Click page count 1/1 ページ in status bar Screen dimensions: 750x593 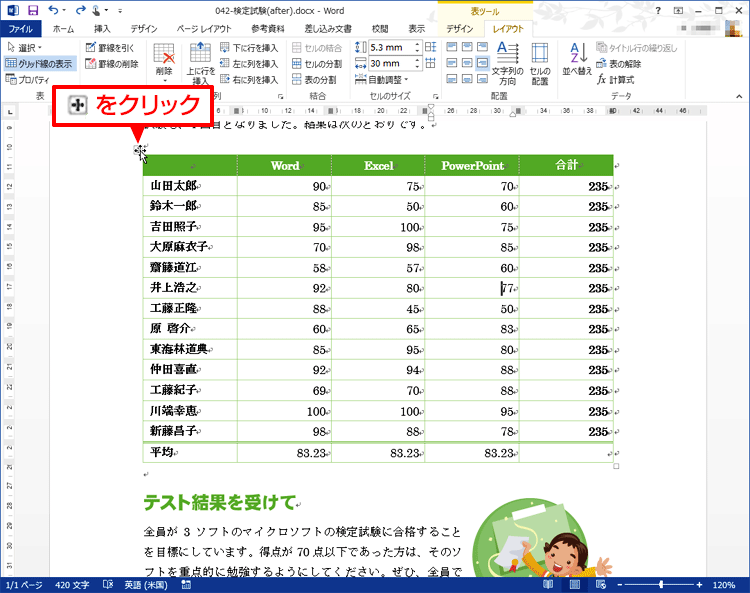pos(24,584)
